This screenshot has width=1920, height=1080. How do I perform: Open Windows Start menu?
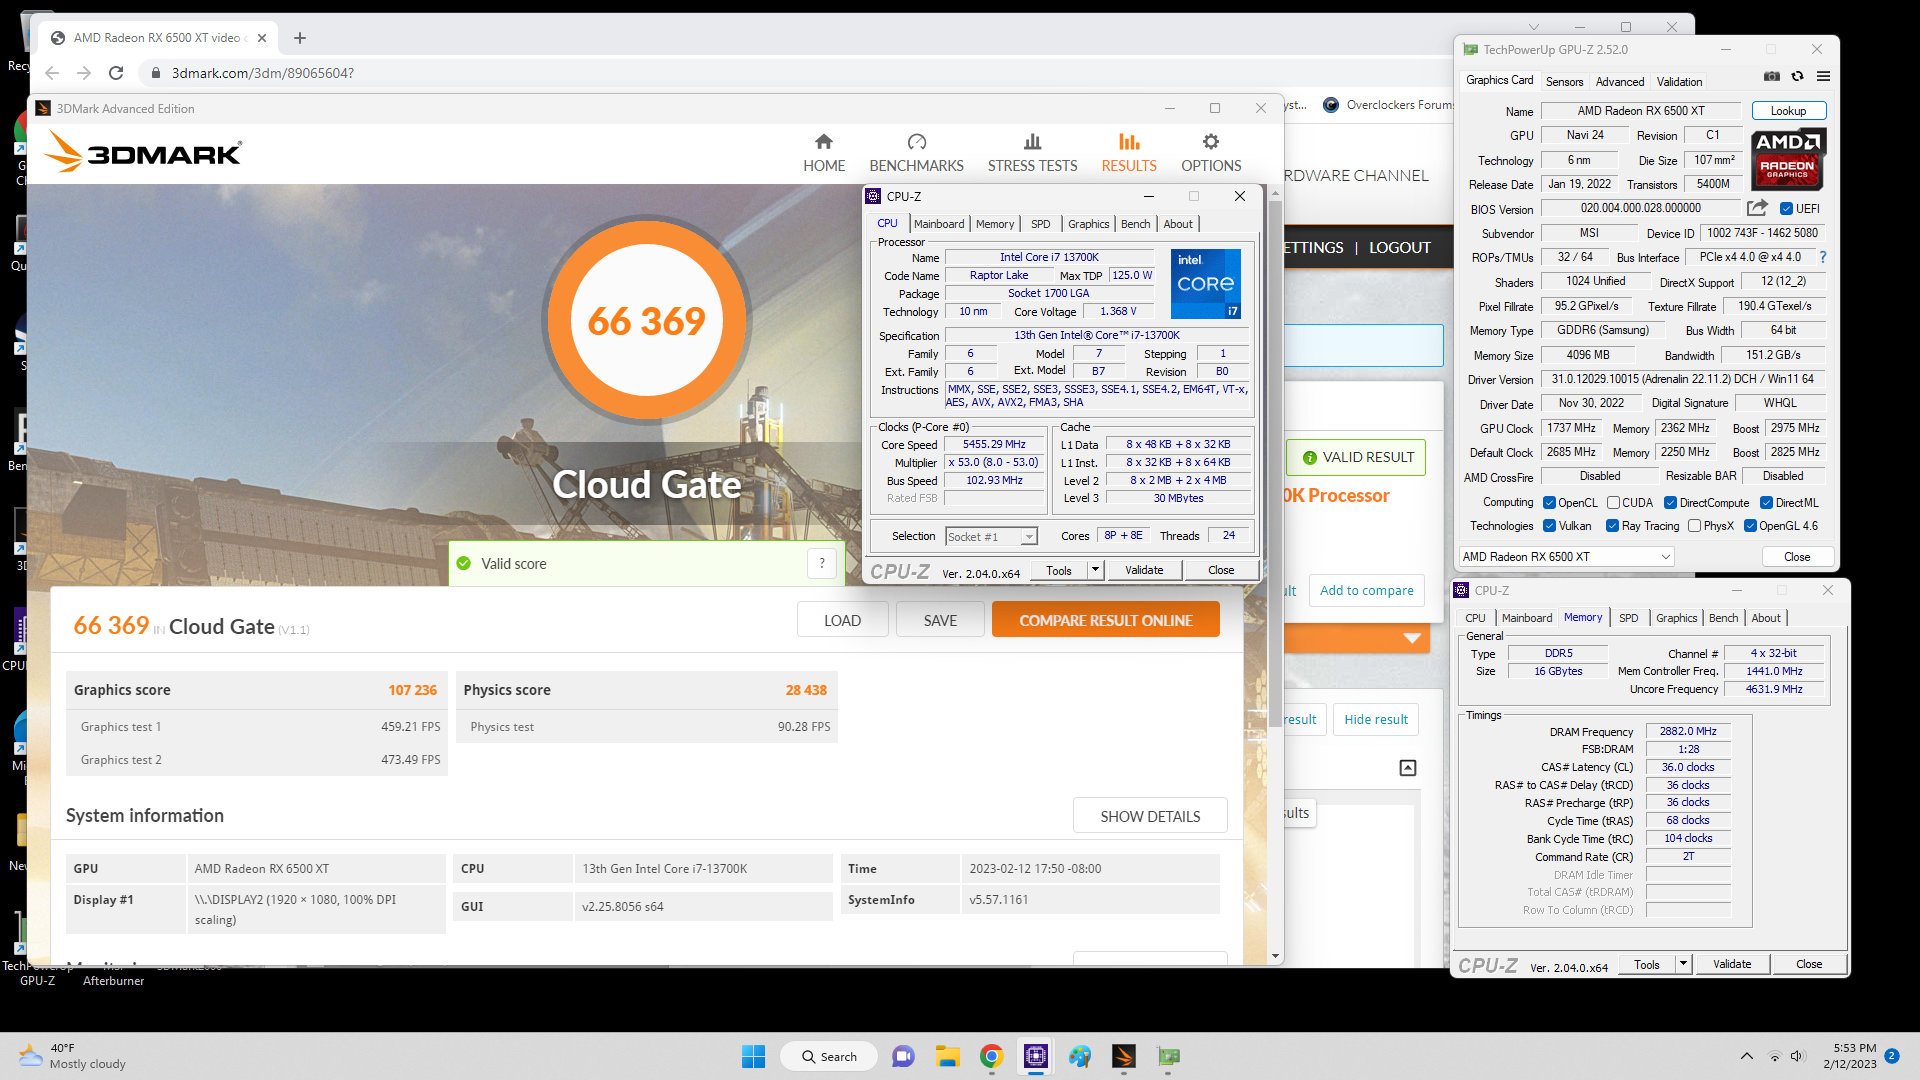tap(754, 1056)
